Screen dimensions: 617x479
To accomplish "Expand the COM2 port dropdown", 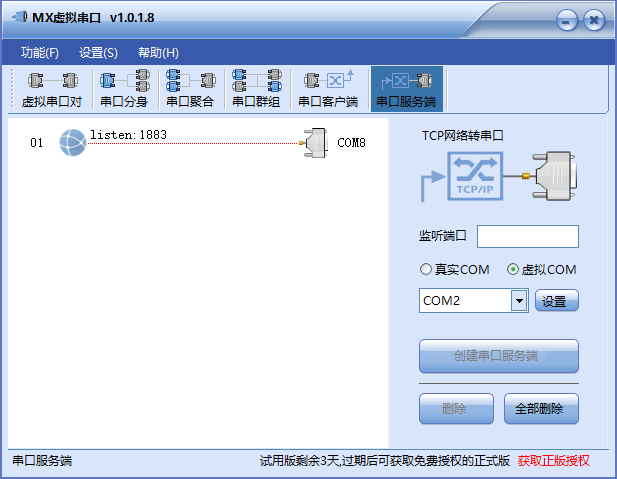I will click(519, 301).
